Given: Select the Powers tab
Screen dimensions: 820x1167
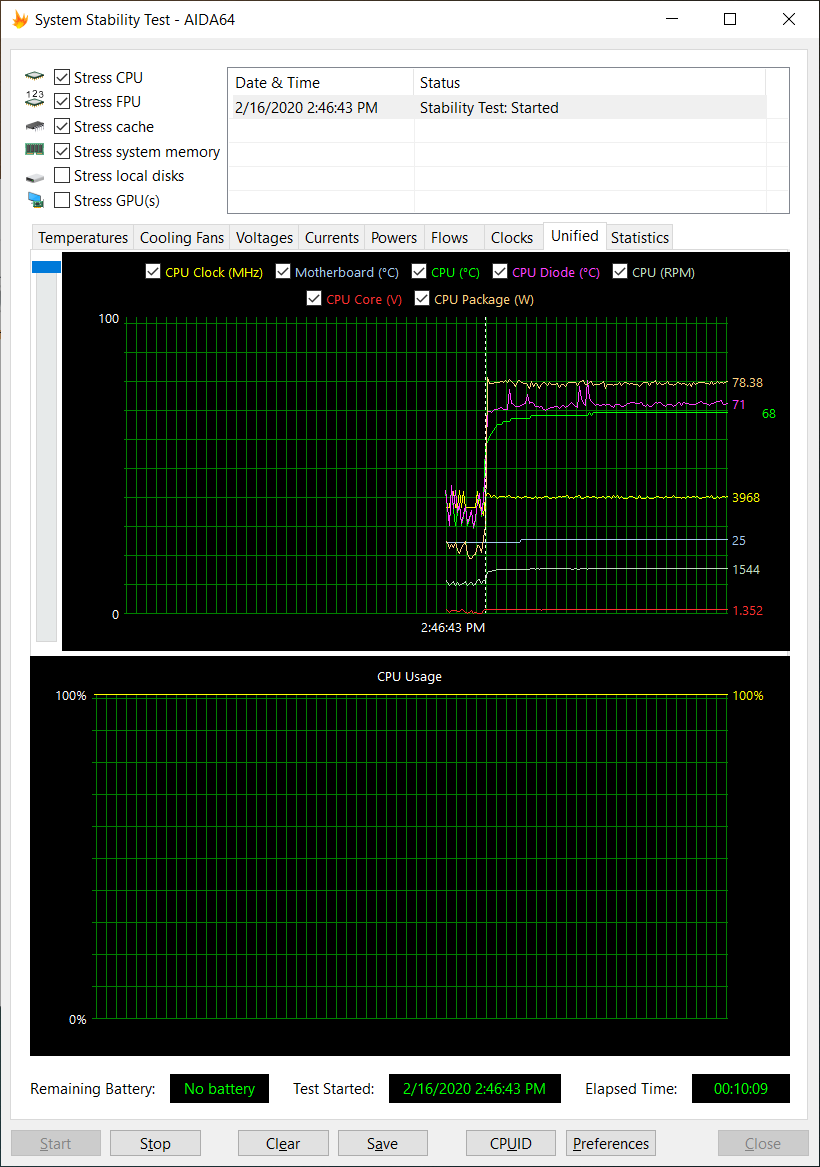Looking at the screenshot, I should (394, 237).
